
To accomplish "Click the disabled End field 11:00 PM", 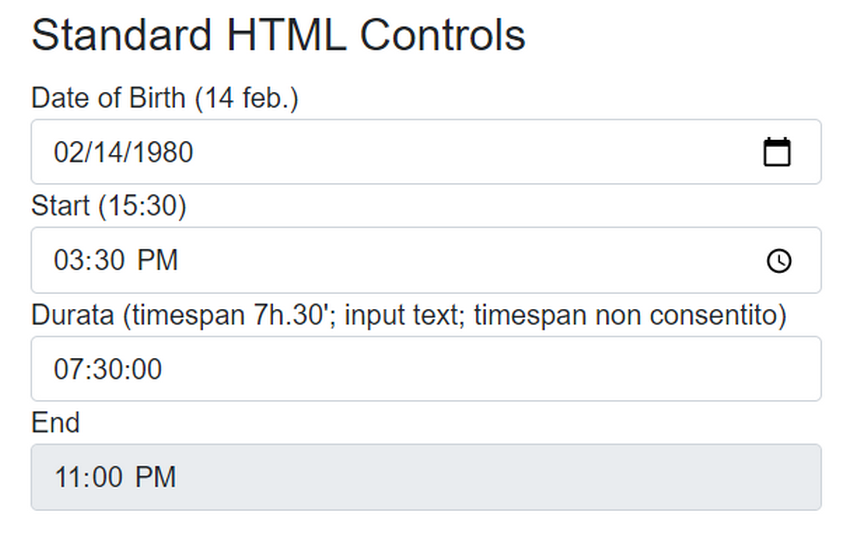I will pos(426,477).
